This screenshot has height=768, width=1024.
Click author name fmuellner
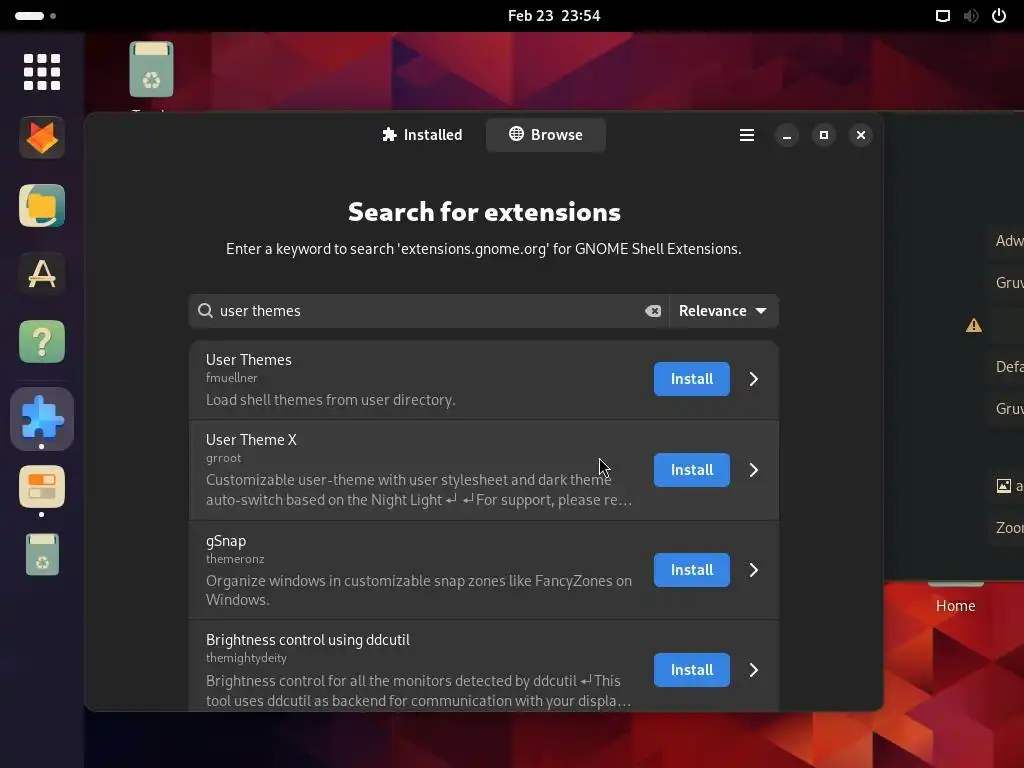232,378
